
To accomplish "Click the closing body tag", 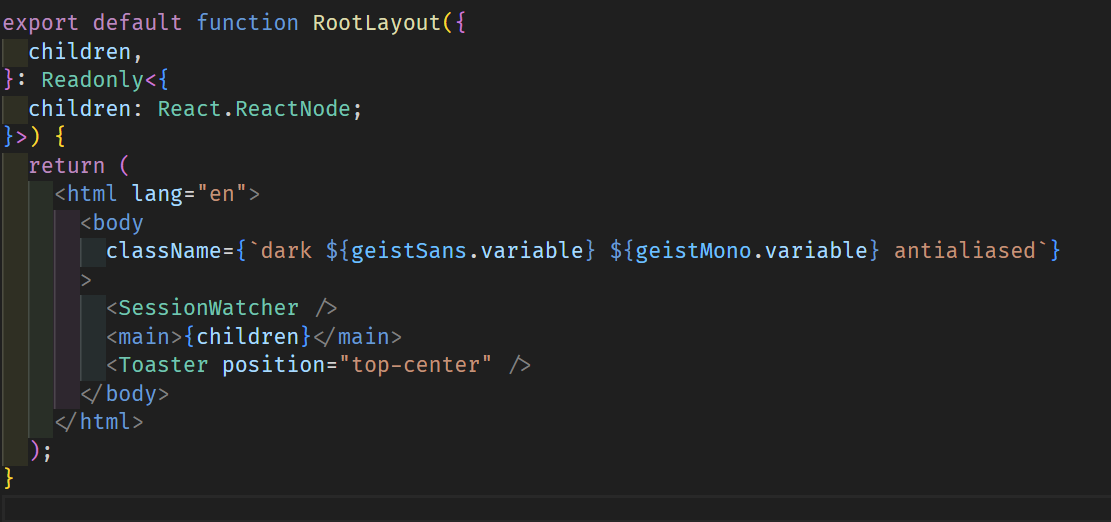I will coord(125,394).
